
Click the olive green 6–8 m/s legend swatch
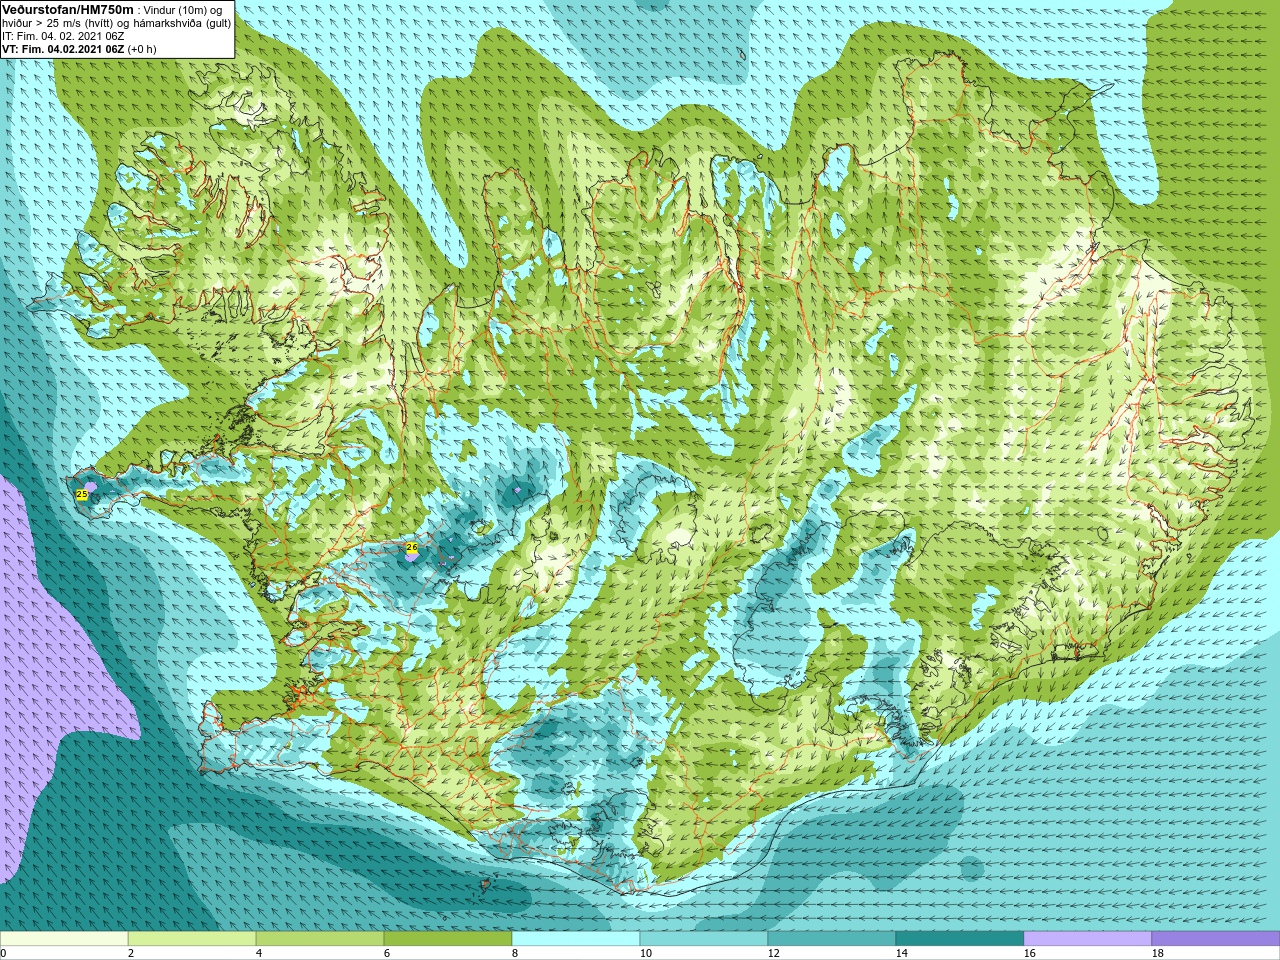[x=448, y=938]
